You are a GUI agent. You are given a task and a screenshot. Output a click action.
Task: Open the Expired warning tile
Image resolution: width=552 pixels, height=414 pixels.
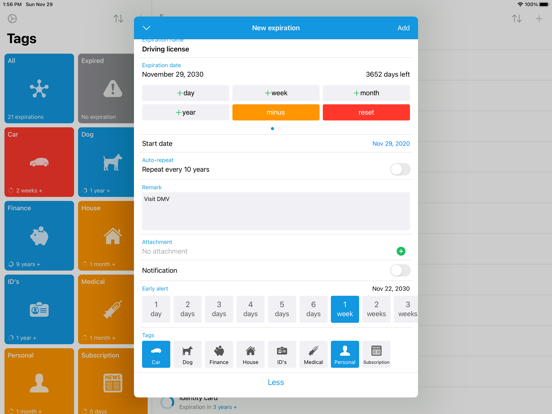coord(106,88)
